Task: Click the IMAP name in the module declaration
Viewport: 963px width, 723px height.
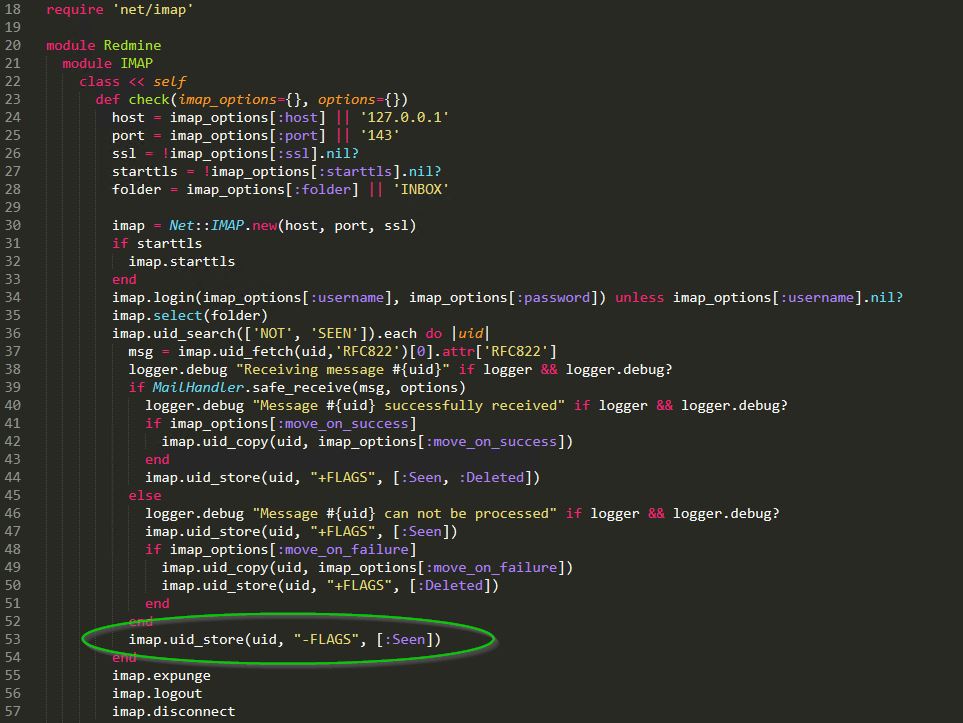Action: pyautogui.click(x=136, y=63)
